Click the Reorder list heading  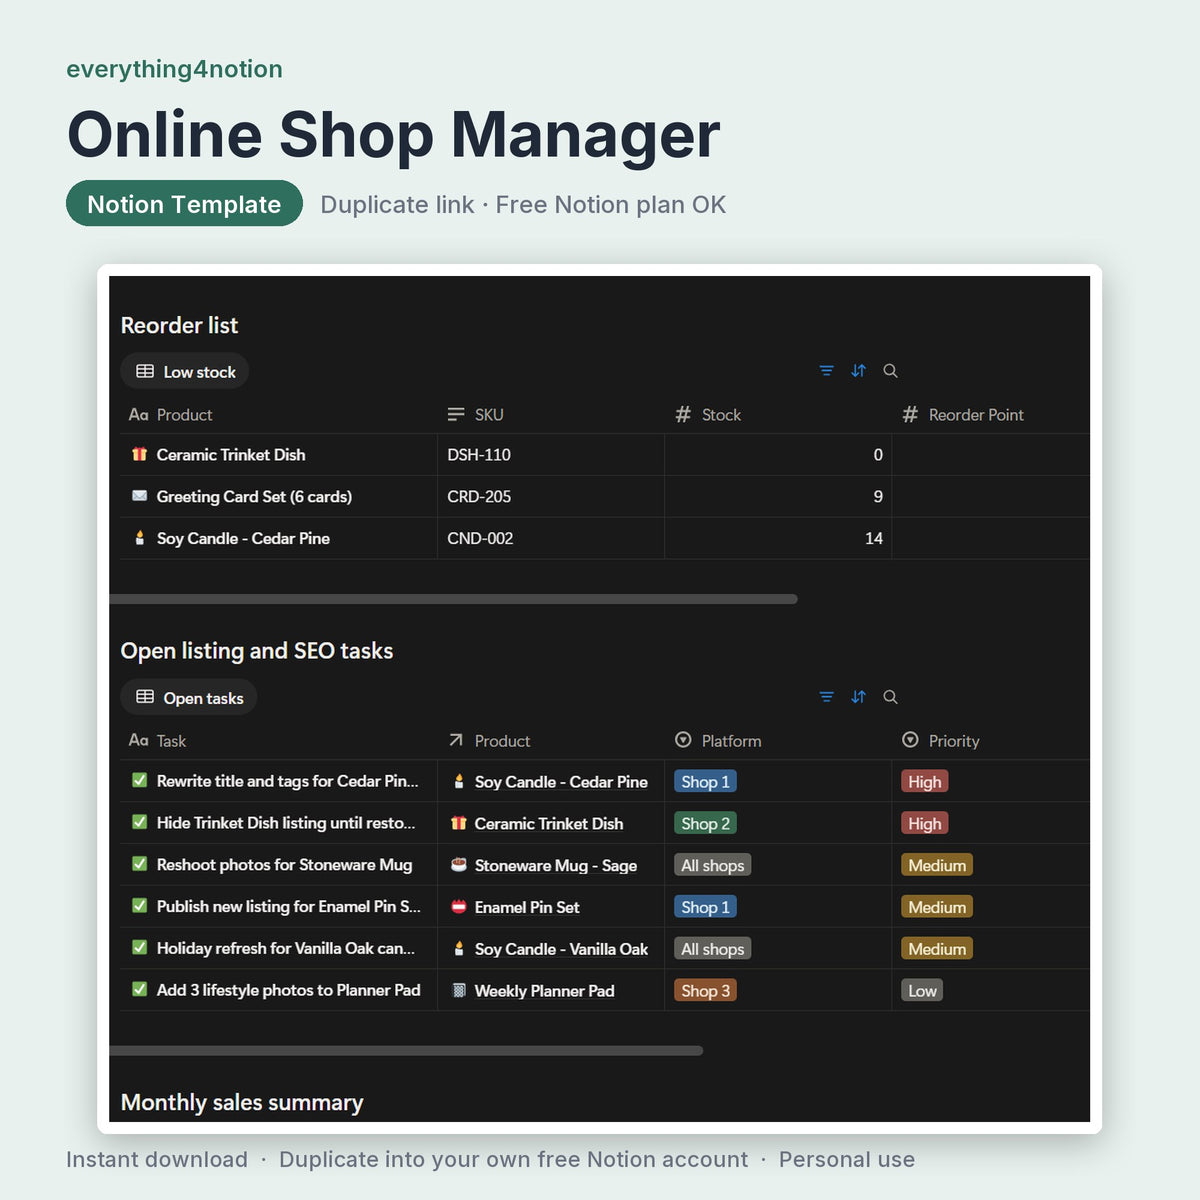point(179,325)
